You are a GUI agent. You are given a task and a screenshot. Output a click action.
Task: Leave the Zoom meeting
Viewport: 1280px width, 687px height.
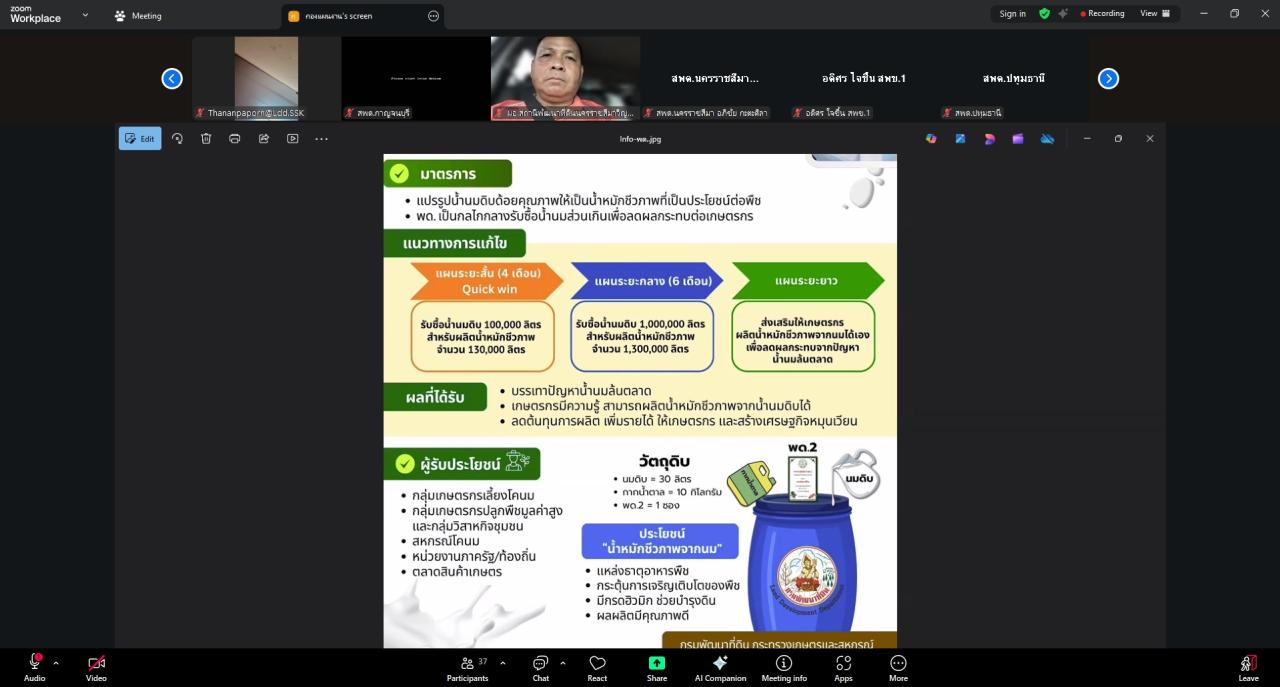1248,667
